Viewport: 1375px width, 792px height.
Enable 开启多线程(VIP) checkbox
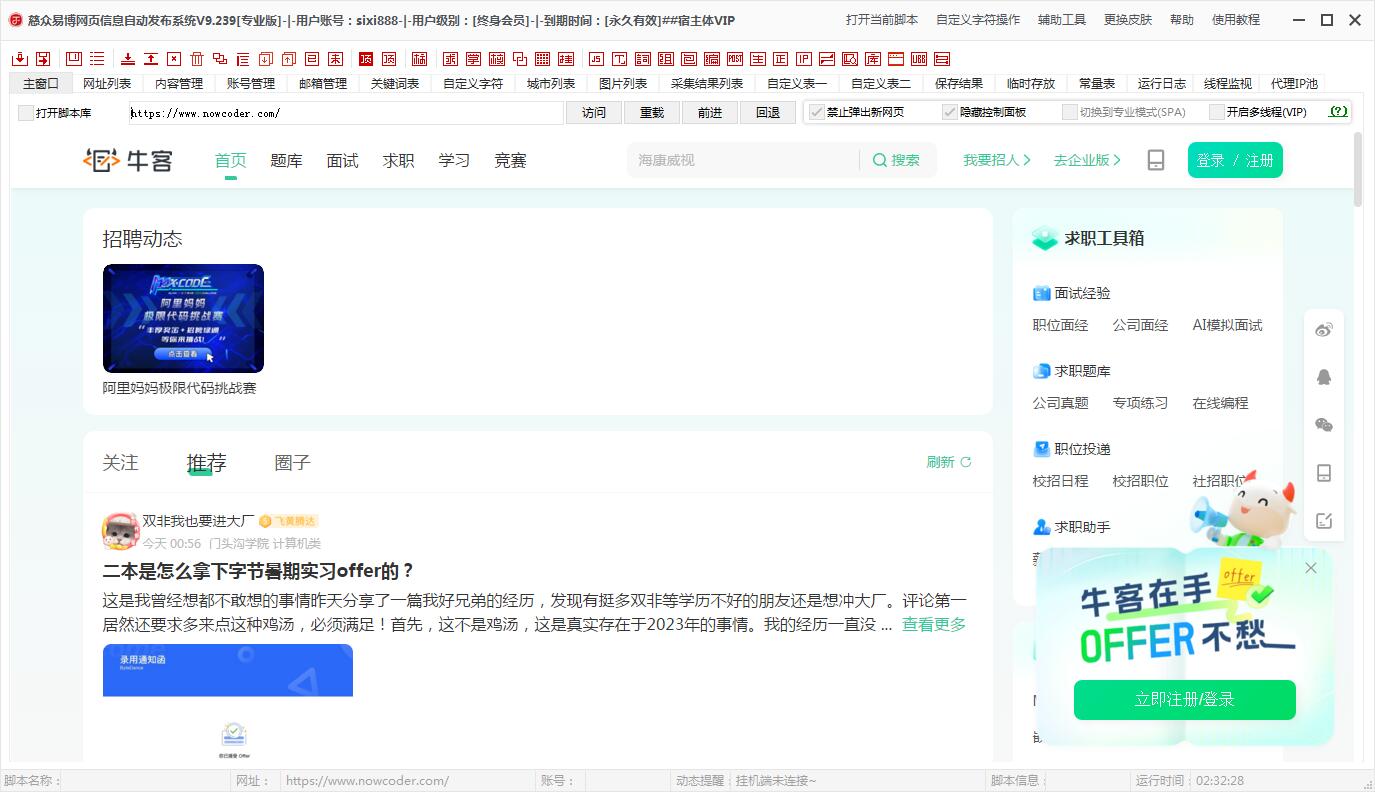coord(1217,112)
